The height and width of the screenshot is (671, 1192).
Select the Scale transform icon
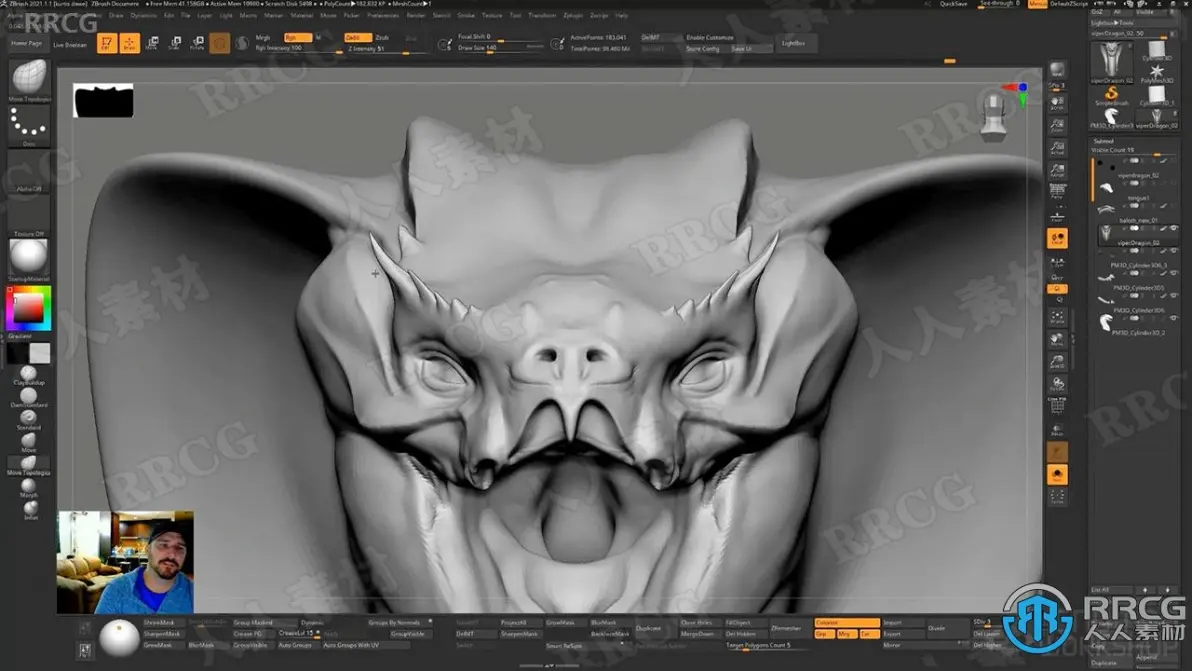click(175, 43)
